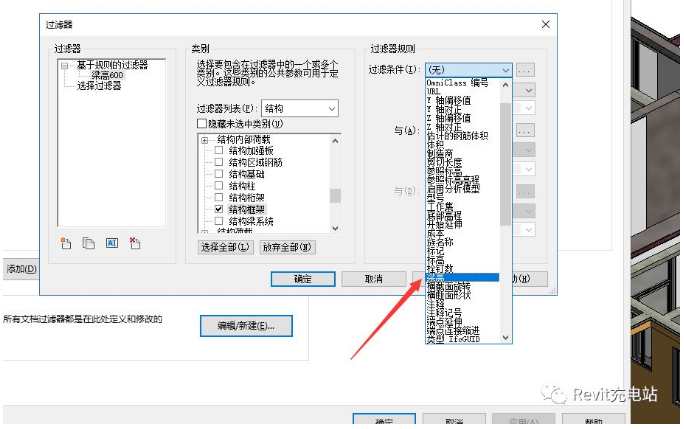Check the 结构加强板 category
The width and height of the screenshot is (684, 429).
tap(219, 151)
